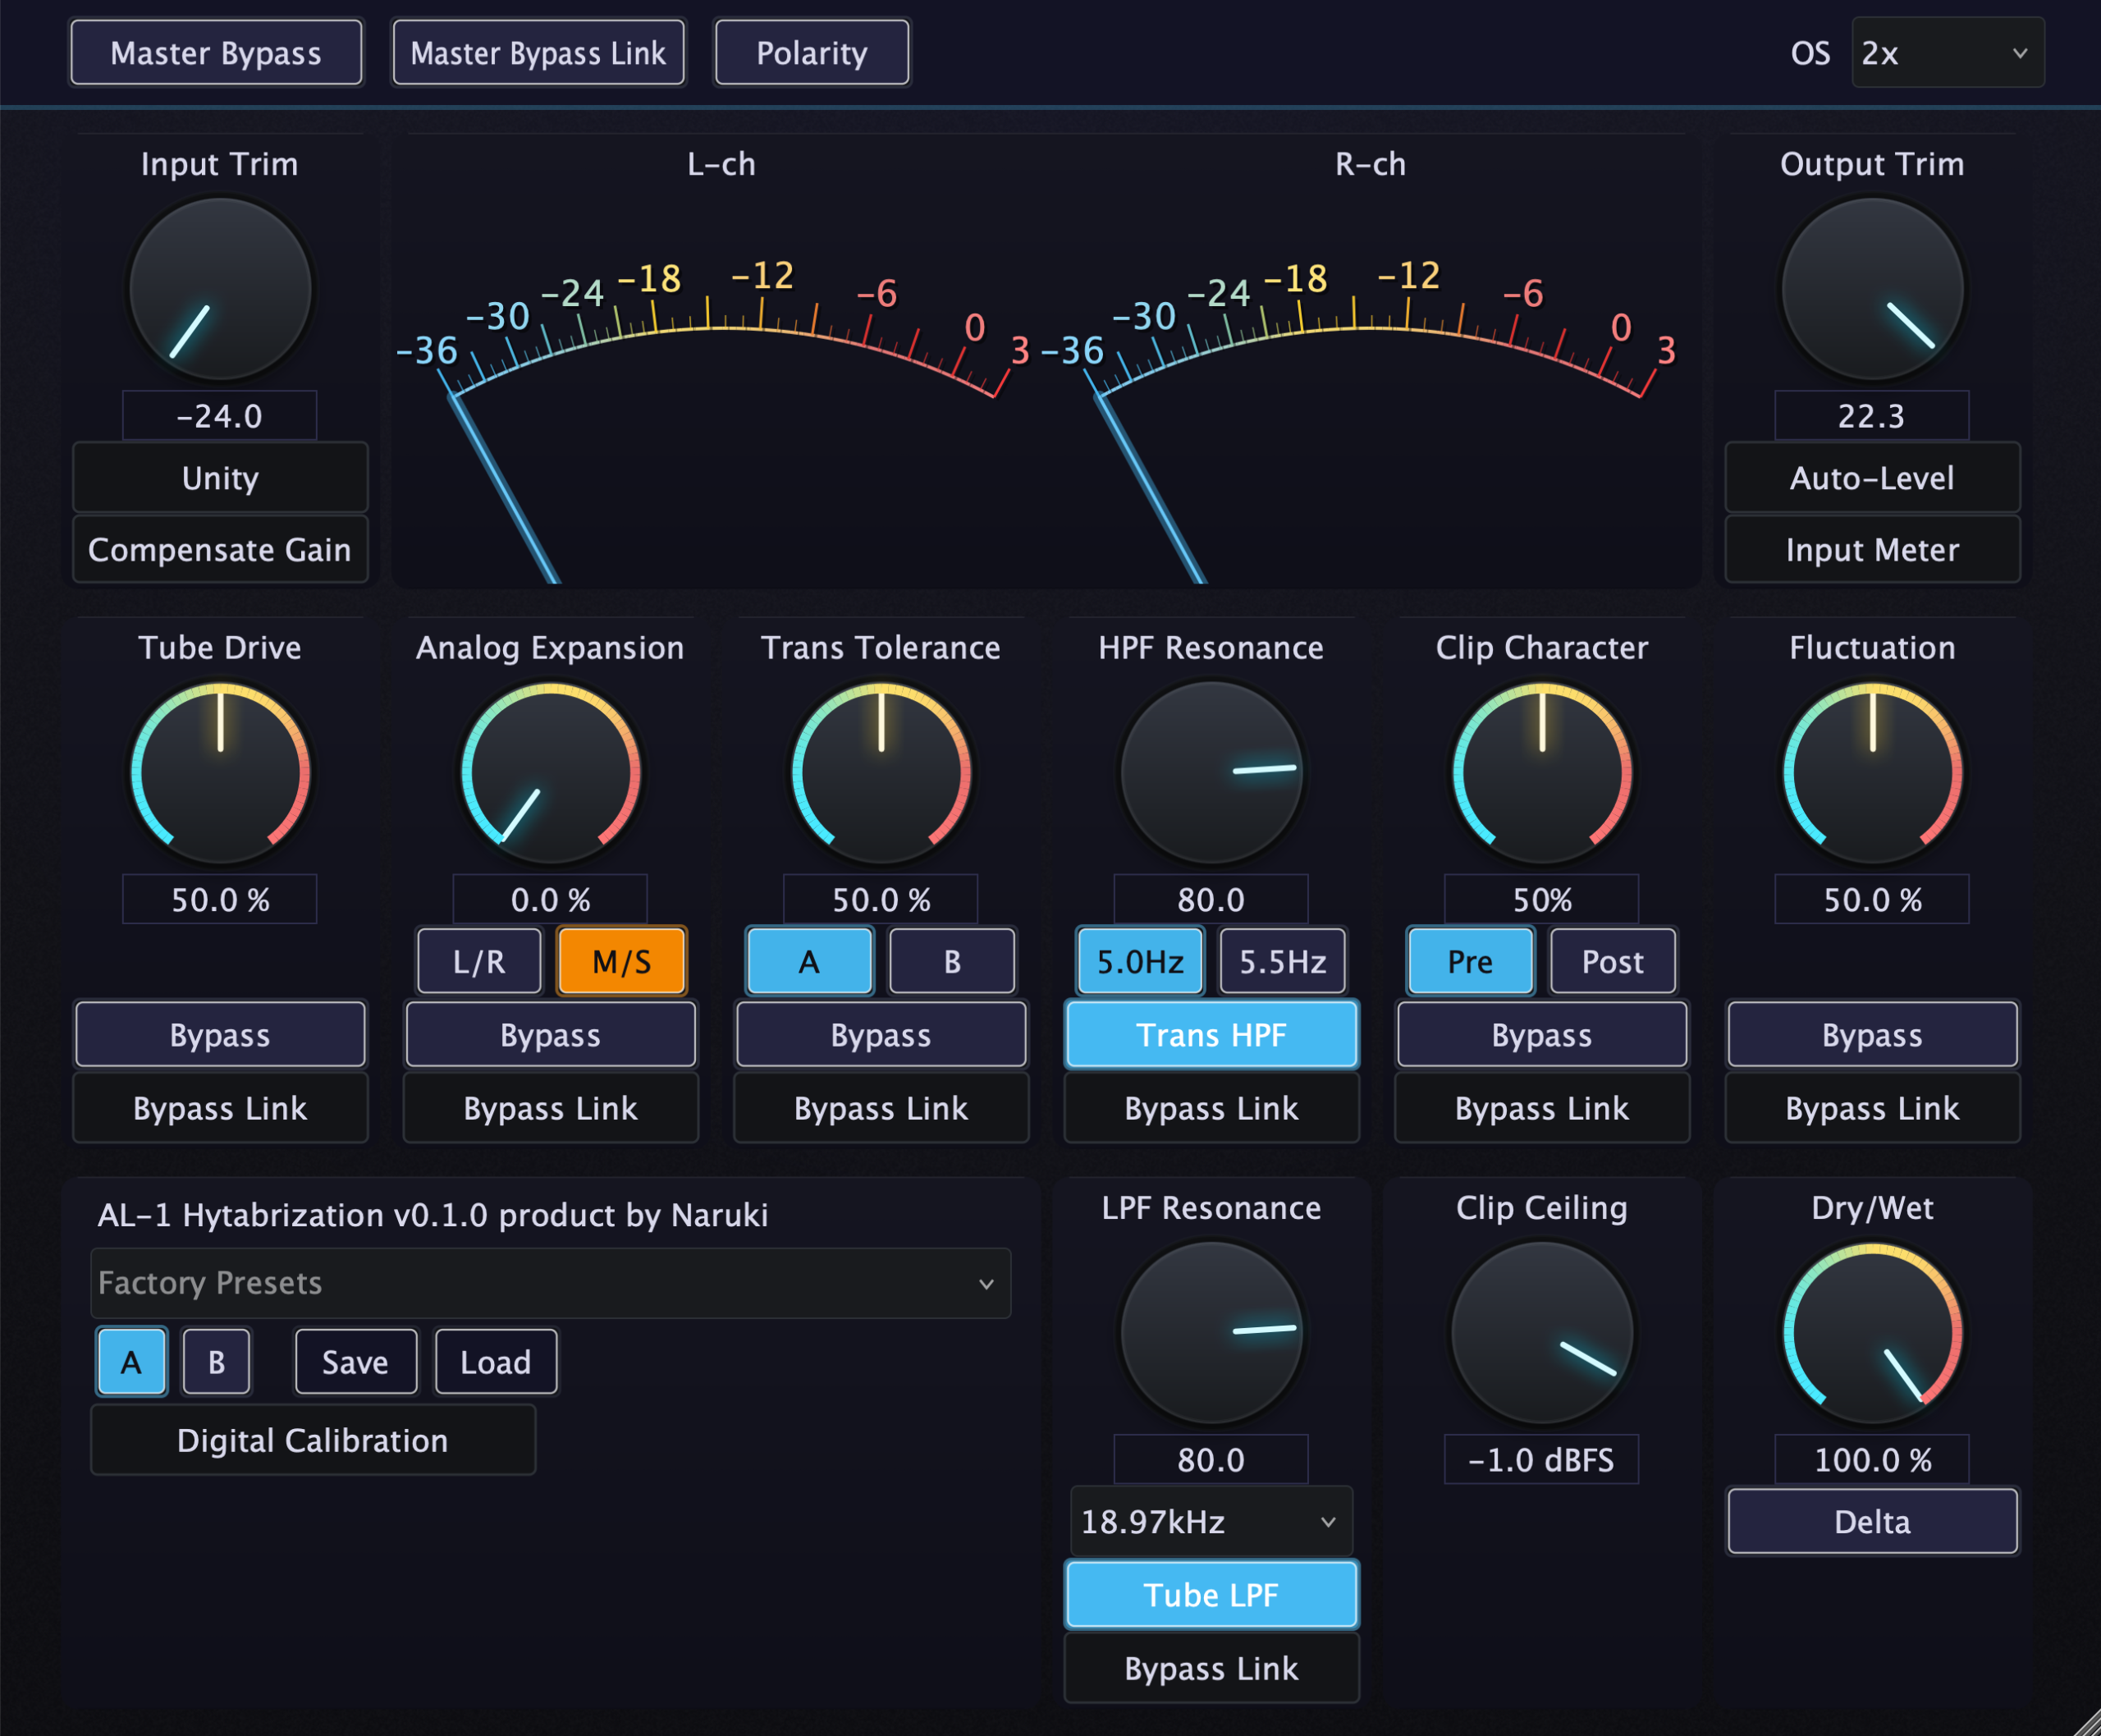
Task: Click the Clip Ceiling knob
Action: 1541,1332
